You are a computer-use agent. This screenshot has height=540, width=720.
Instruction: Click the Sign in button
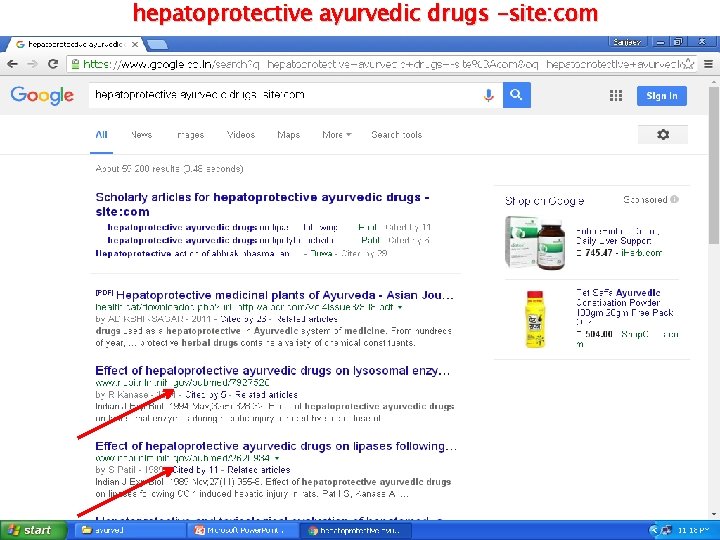click(662, 96)
